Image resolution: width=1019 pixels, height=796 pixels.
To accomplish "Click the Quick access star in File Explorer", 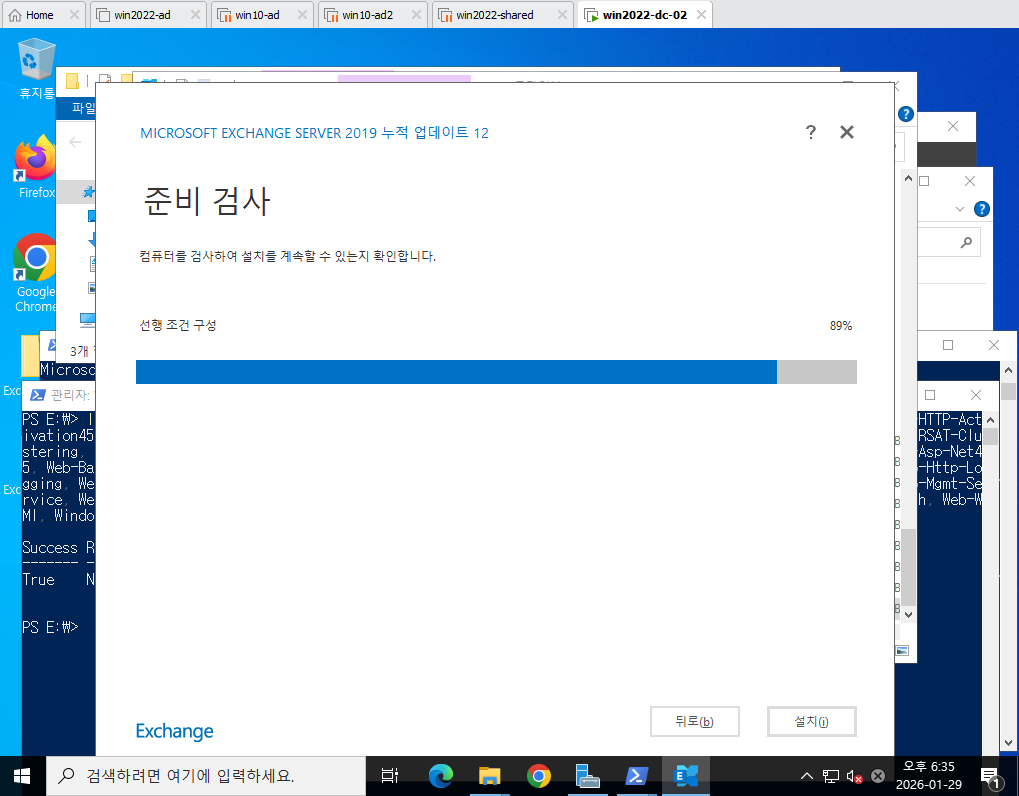I will [x=88, y=192].
